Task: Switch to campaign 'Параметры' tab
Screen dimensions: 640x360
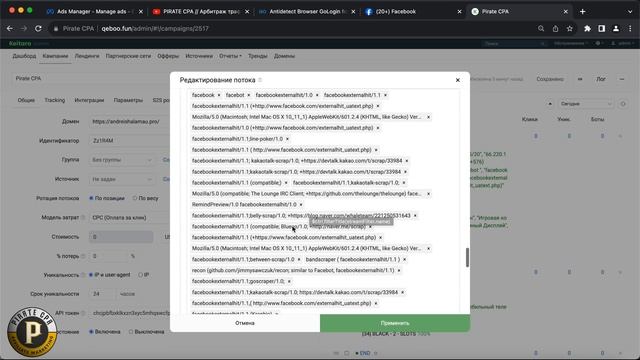Action: (128, 100)
